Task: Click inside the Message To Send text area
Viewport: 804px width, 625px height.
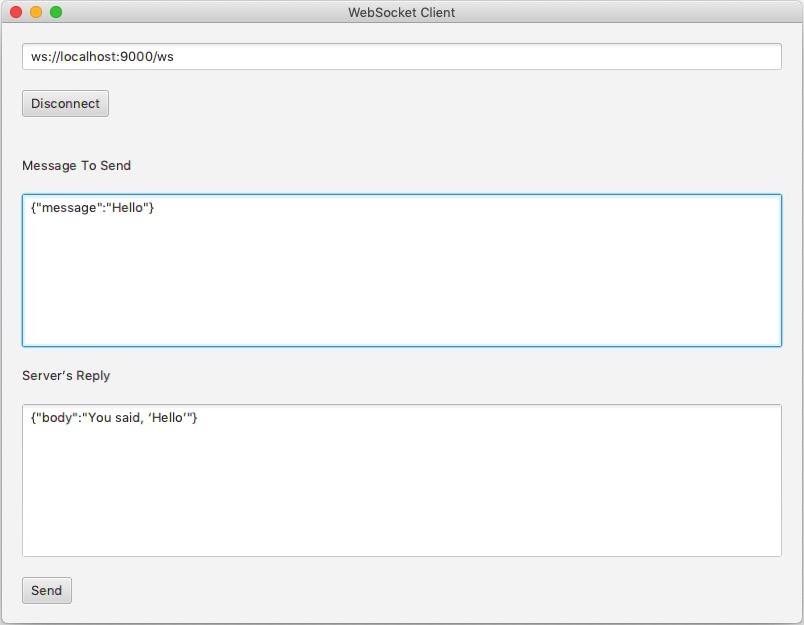Action: (401, 270)
